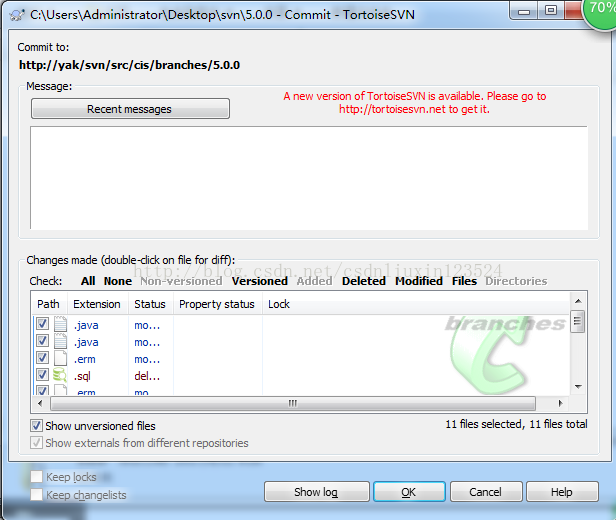Sort list by Extension column header

[97, 304]
